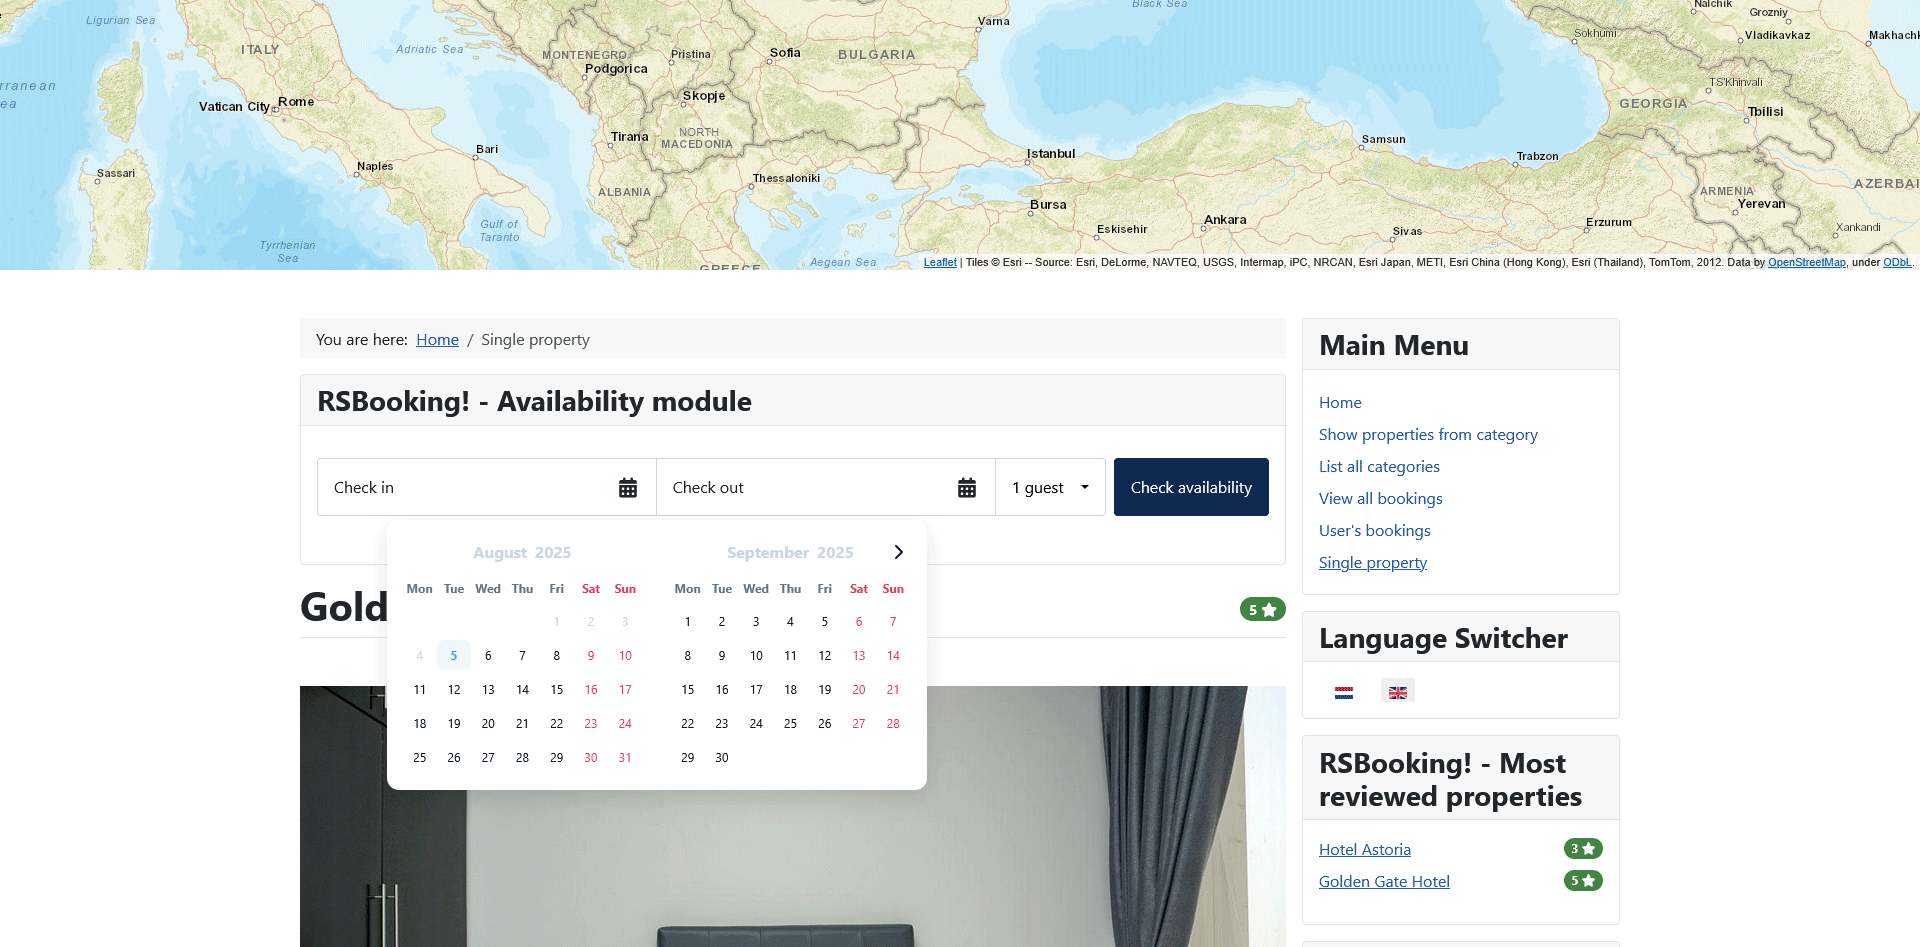The height and width of the screenshot is (947, 1920).
Task: Select September 19 in the calendar
Action: coord(824,689)
